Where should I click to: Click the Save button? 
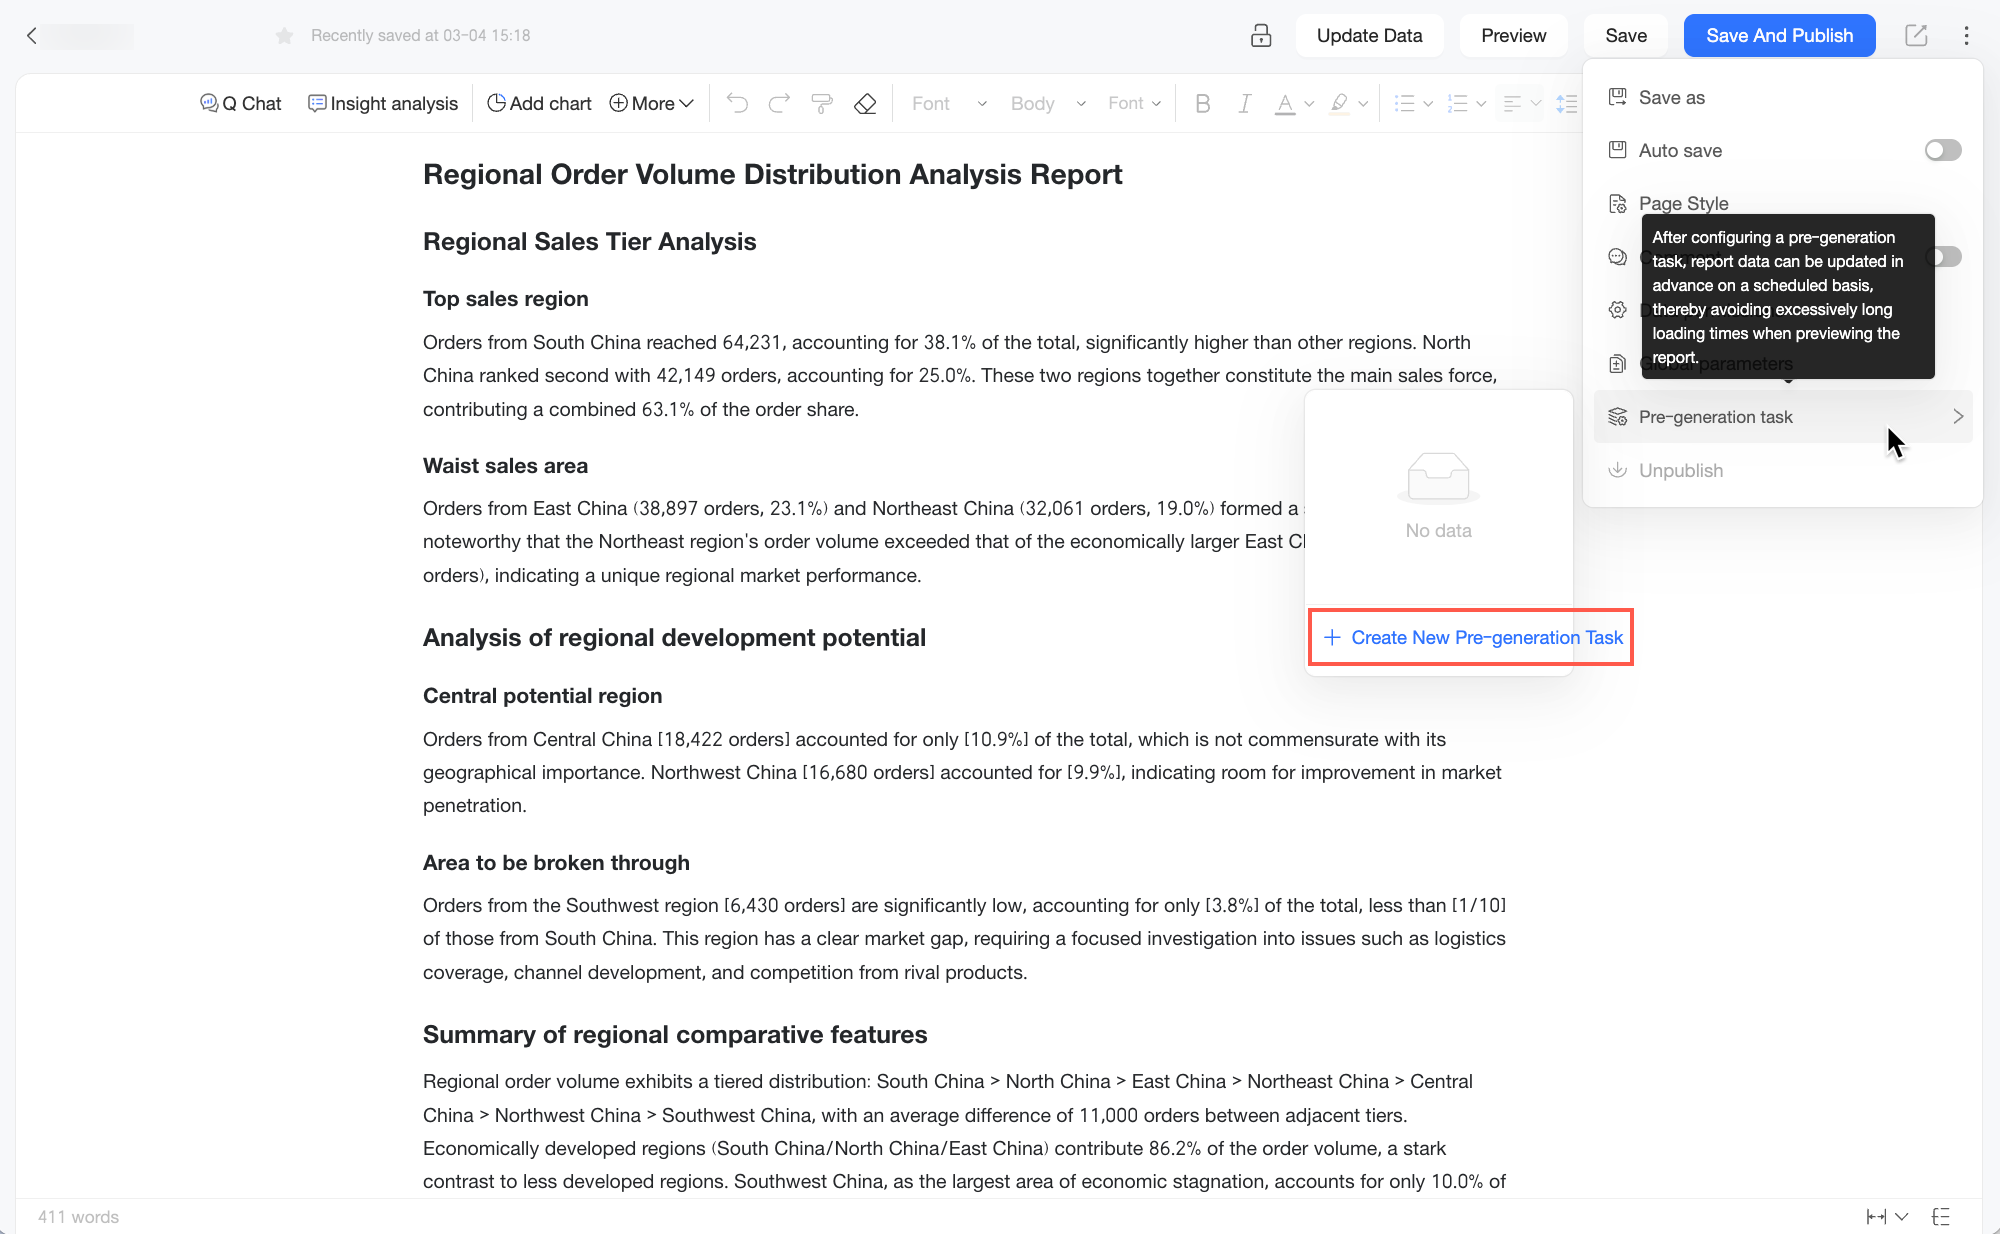1626,36
